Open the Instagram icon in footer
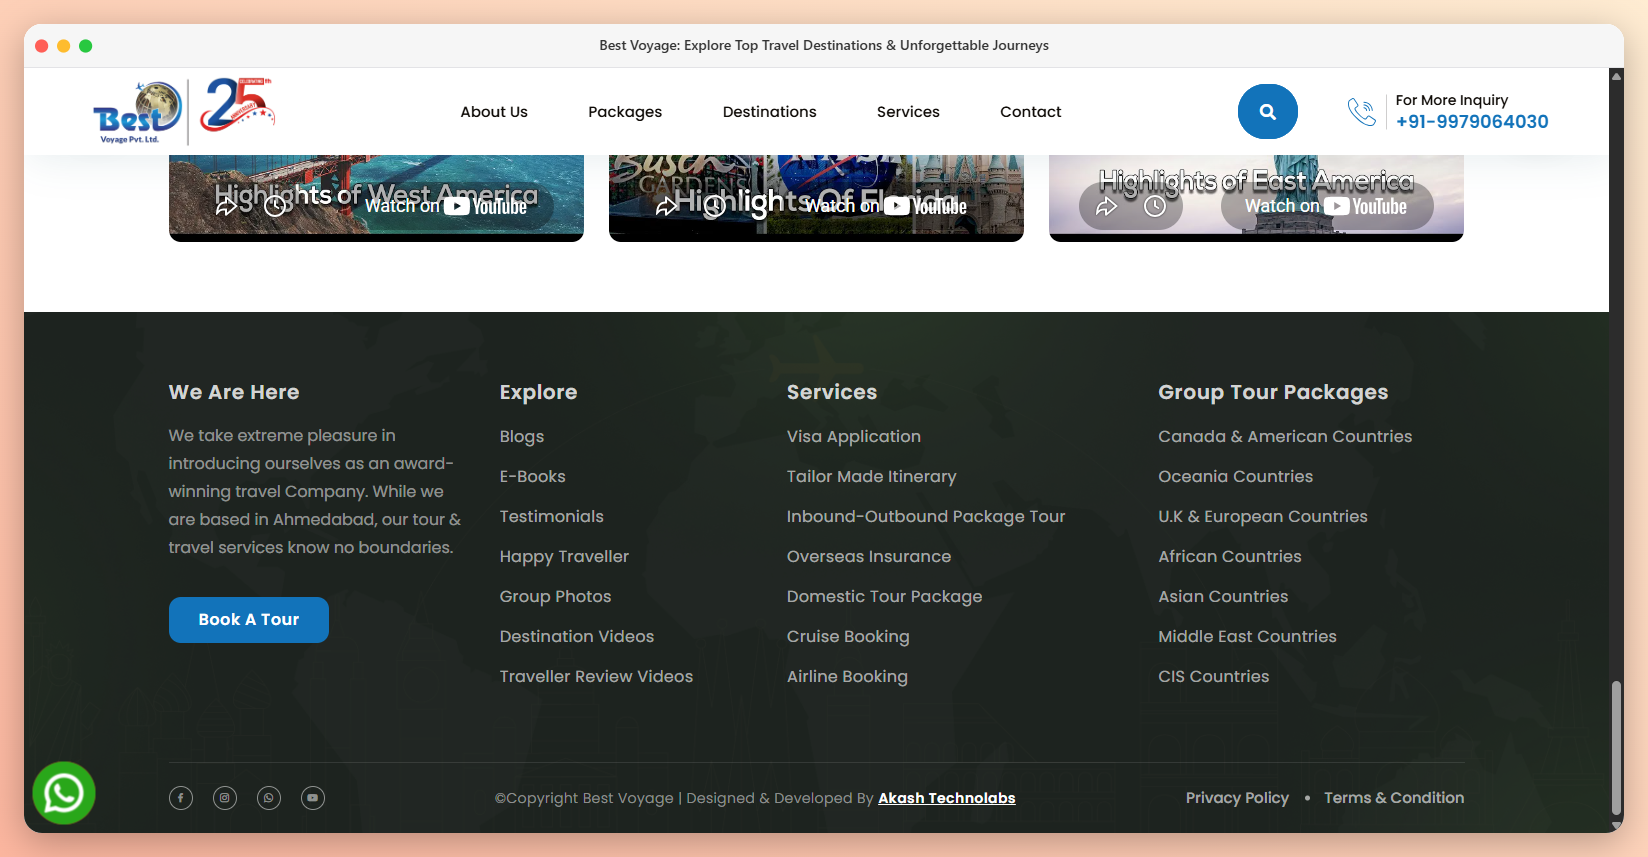This screenshot has height=857, width=1648. coord(225,798)
